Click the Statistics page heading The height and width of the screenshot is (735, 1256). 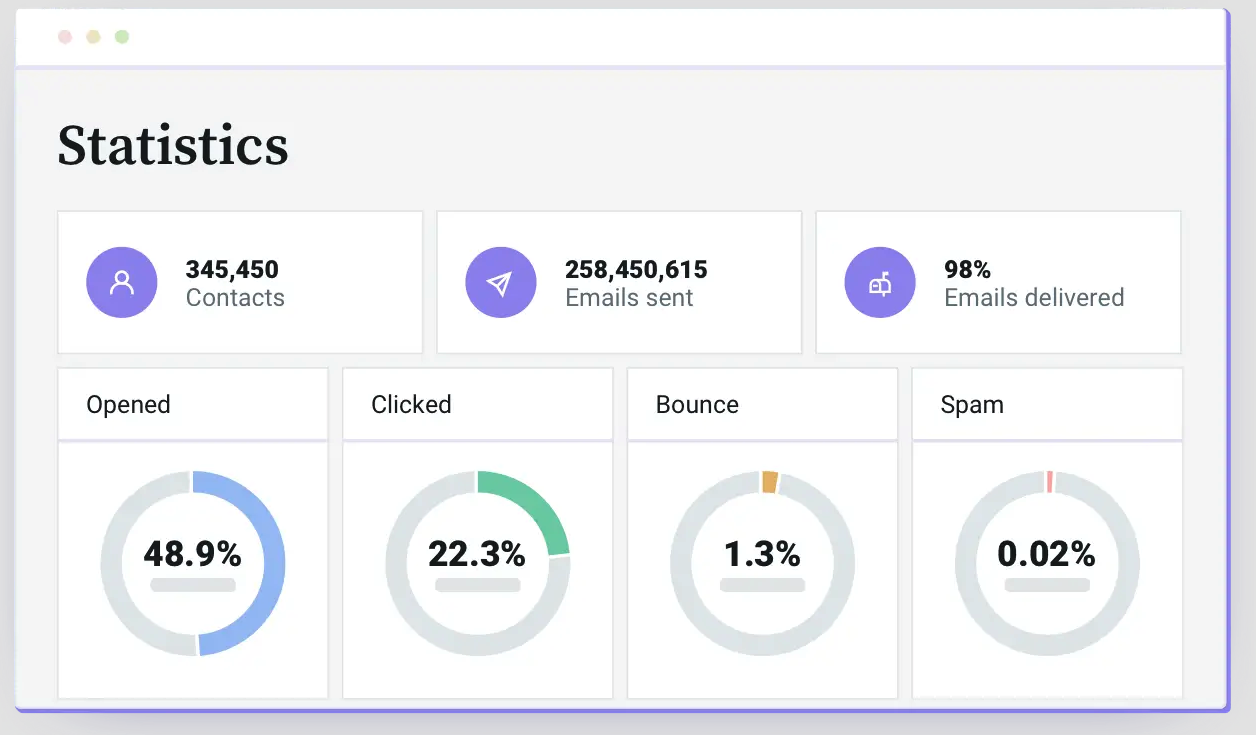[x=172, y=145]
